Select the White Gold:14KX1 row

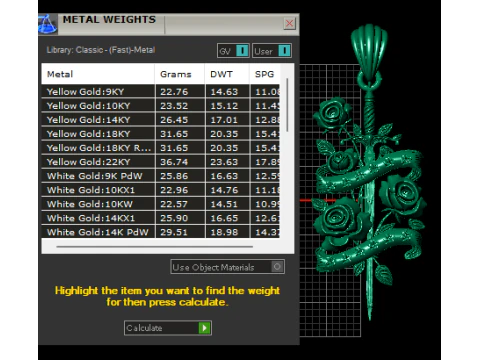(x=161, y=218)
